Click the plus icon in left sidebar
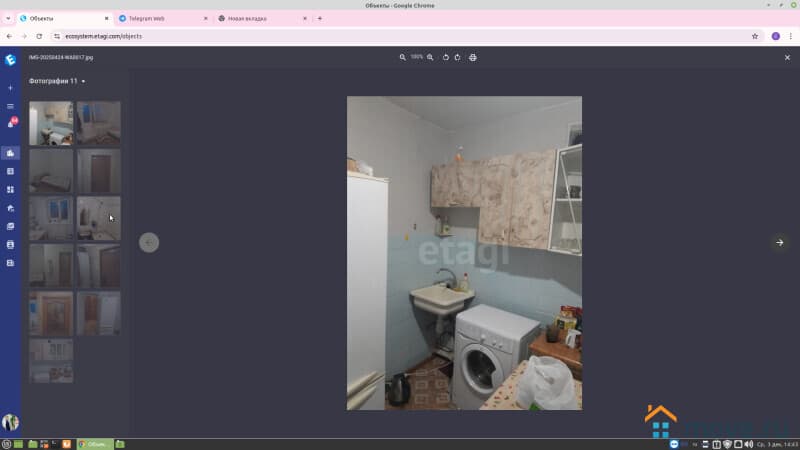This screenshot has height=450, width=800. tap(11, 88)
